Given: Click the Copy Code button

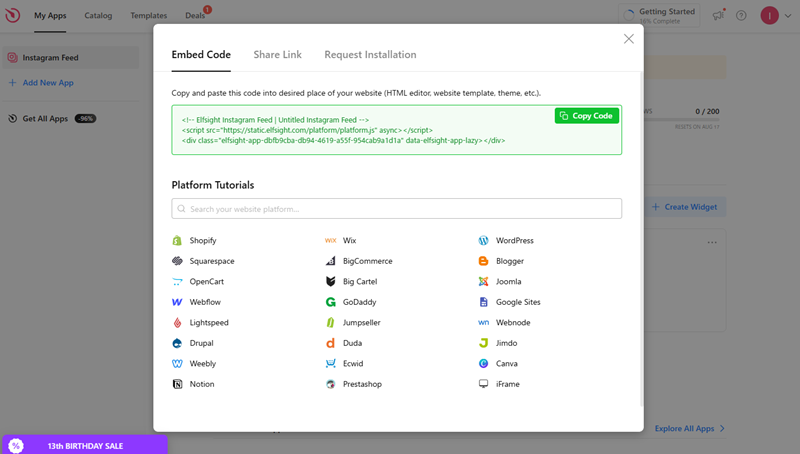Looking at the screenshot, I should click(x=587, y=116).
